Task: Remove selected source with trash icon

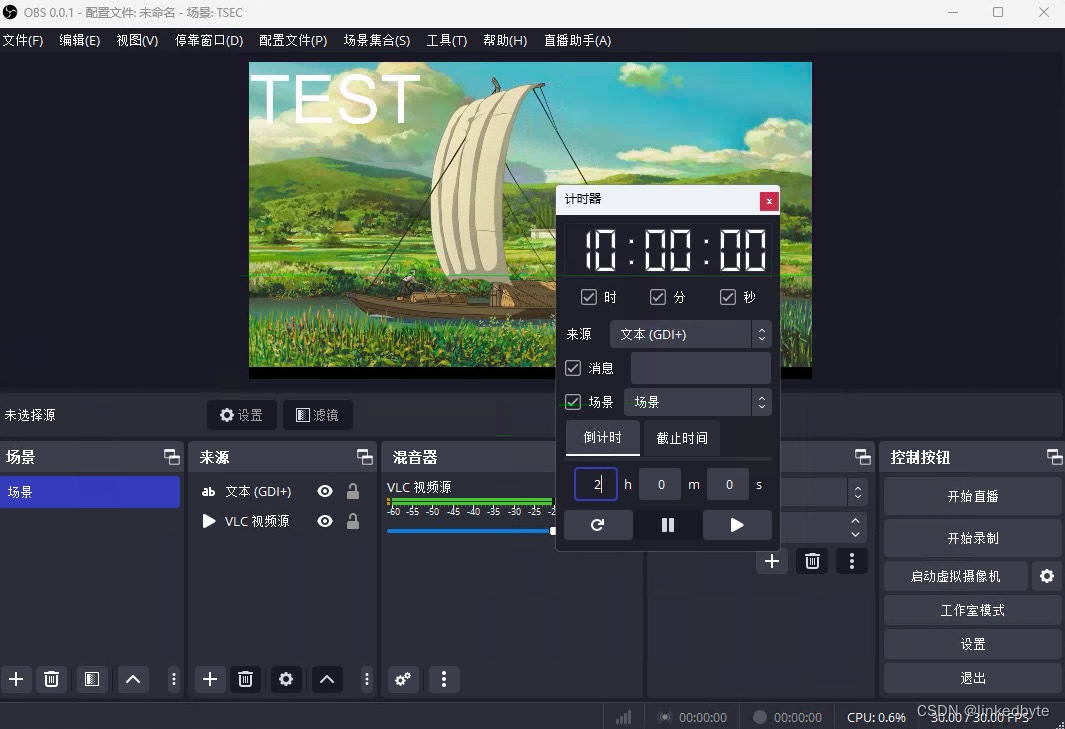Action: click(245, 679)
